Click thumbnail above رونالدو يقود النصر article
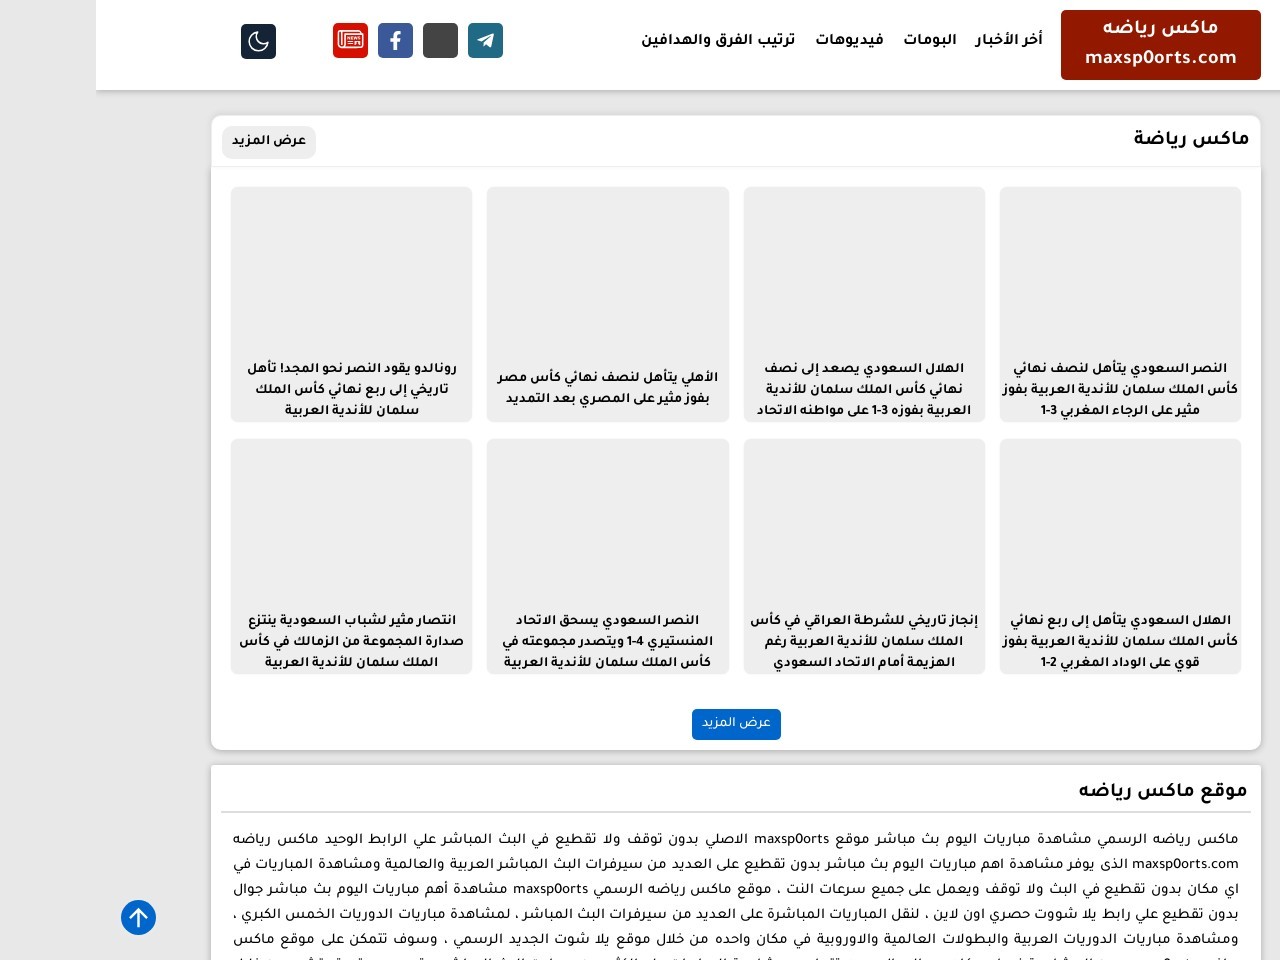 pyautogui.click(x=352, y=270)
